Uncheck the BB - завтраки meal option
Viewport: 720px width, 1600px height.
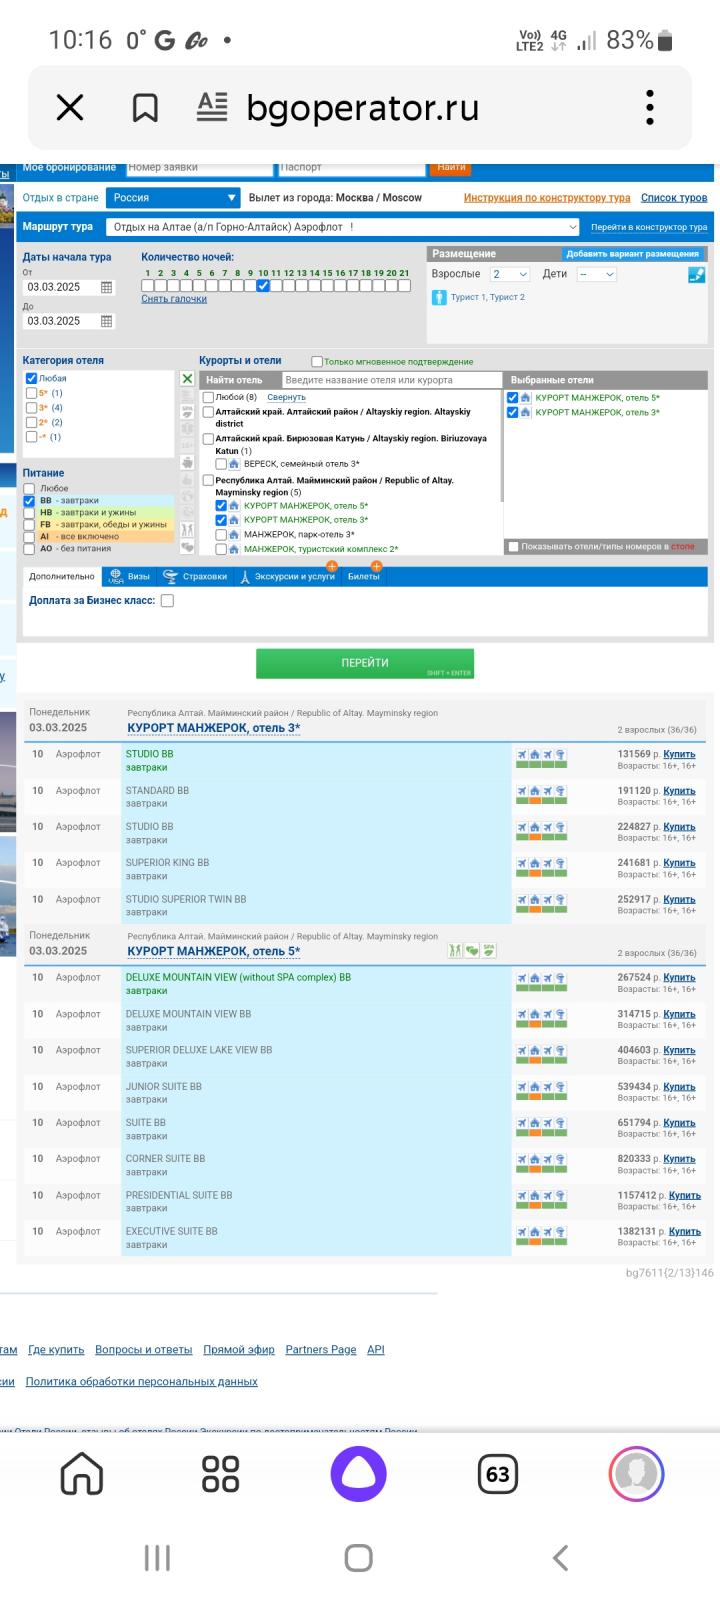pyautogui.click(x=29, y=501)
